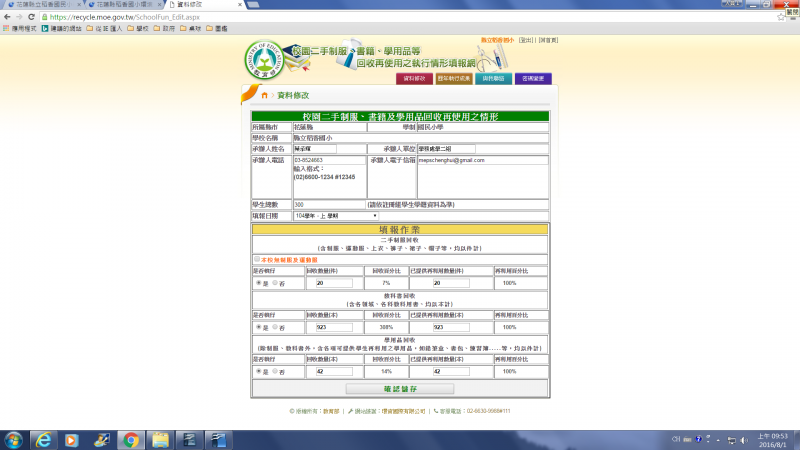Click the 登出 logout link

coord(526,40)
